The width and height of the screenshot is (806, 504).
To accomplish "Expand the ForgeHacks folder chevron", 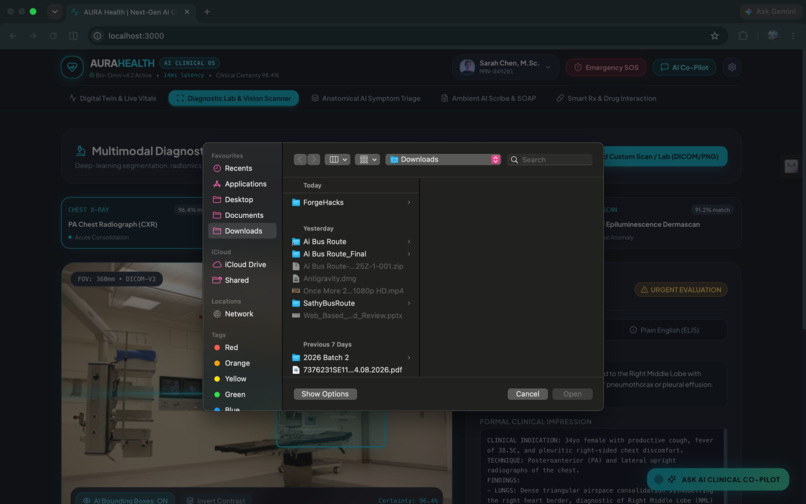I will click(x=409, y=203).
